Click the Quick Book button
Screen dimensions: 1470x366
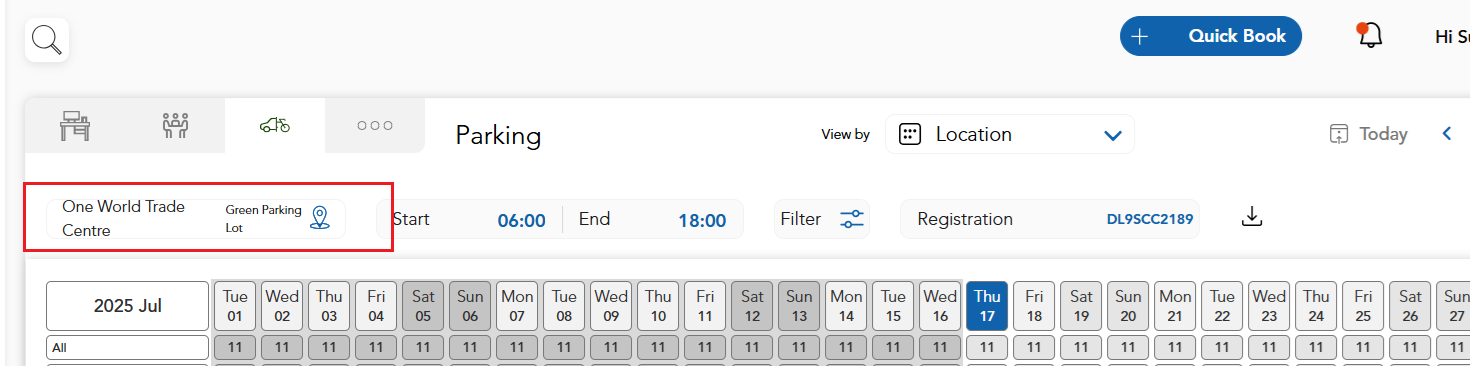point(1211,36)
